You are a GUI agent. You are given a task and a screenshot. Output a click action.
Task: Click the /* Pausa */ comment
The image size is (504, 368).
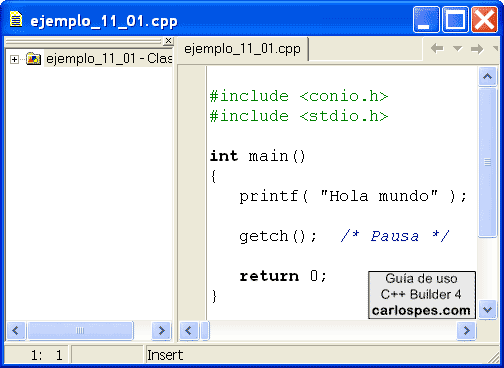395,236
